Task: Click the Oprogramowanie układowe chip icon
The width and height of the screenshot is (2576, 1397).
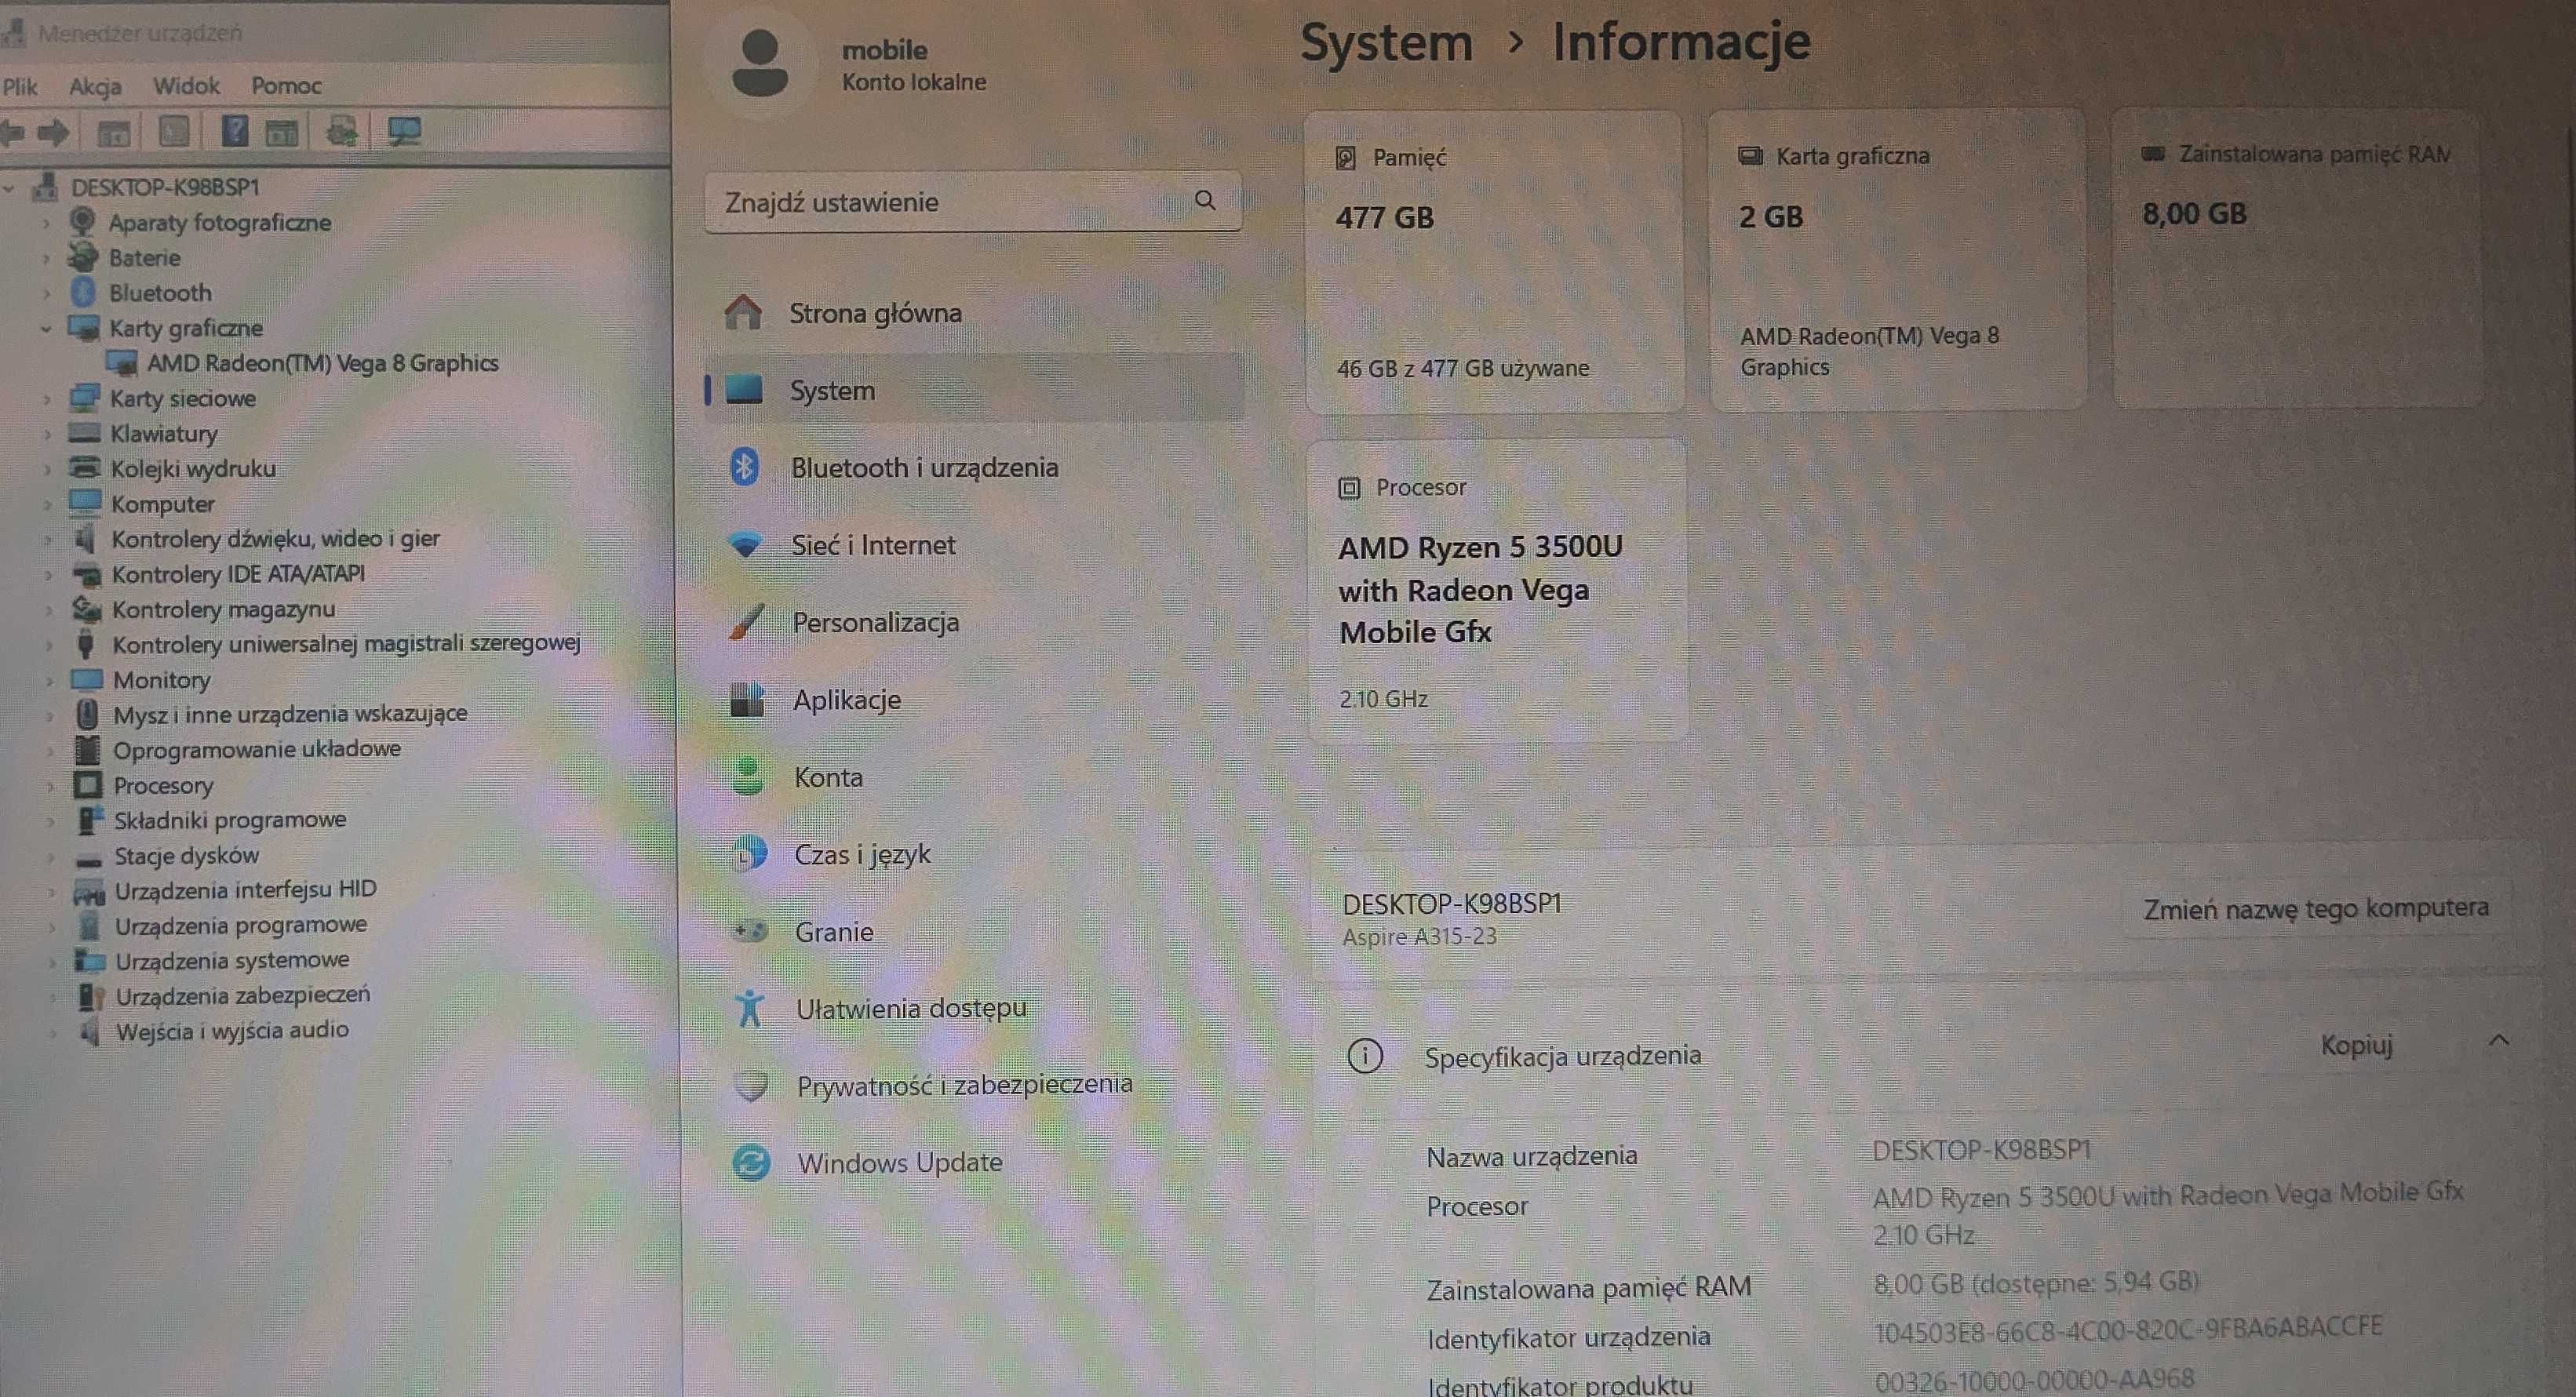Action: coord(88,749)
